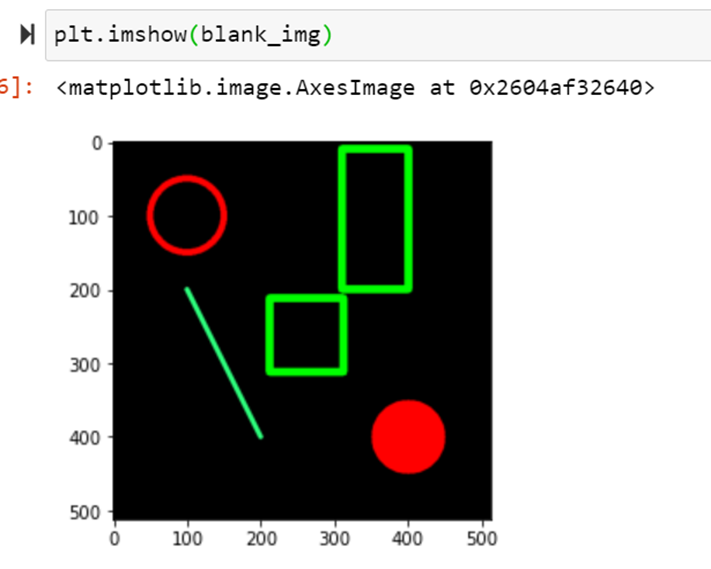Click the green square outline
The height and width of the screenshot is (569, 711).
(x=307, y=335)
